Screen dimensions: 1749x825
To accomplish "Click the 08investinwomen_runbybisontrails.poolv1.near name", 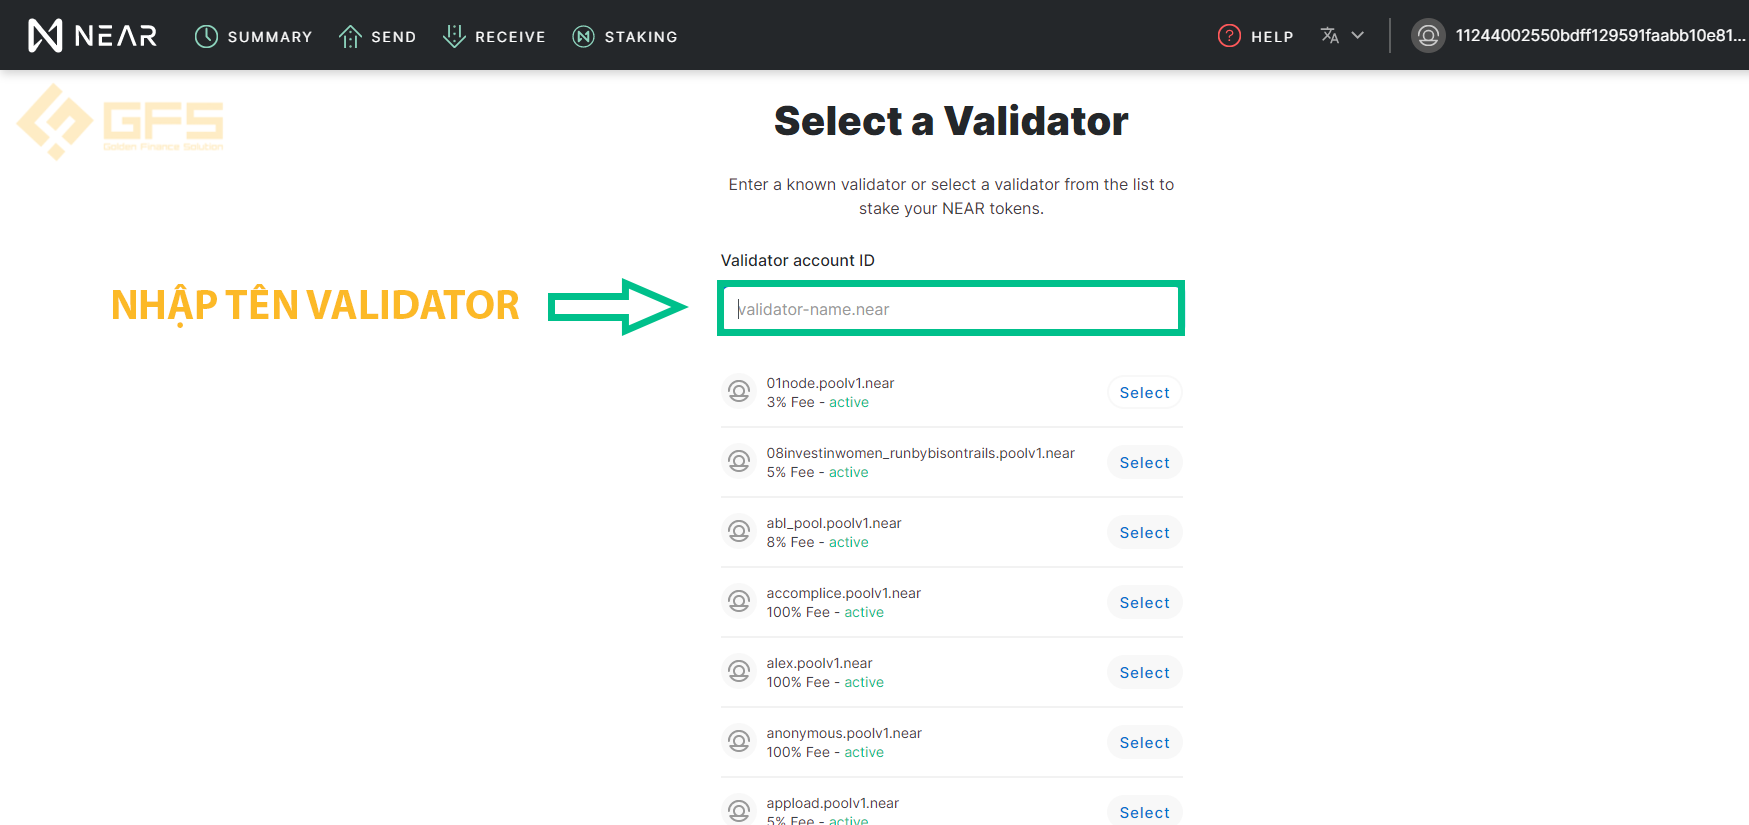I will click(x=920, y=453).
